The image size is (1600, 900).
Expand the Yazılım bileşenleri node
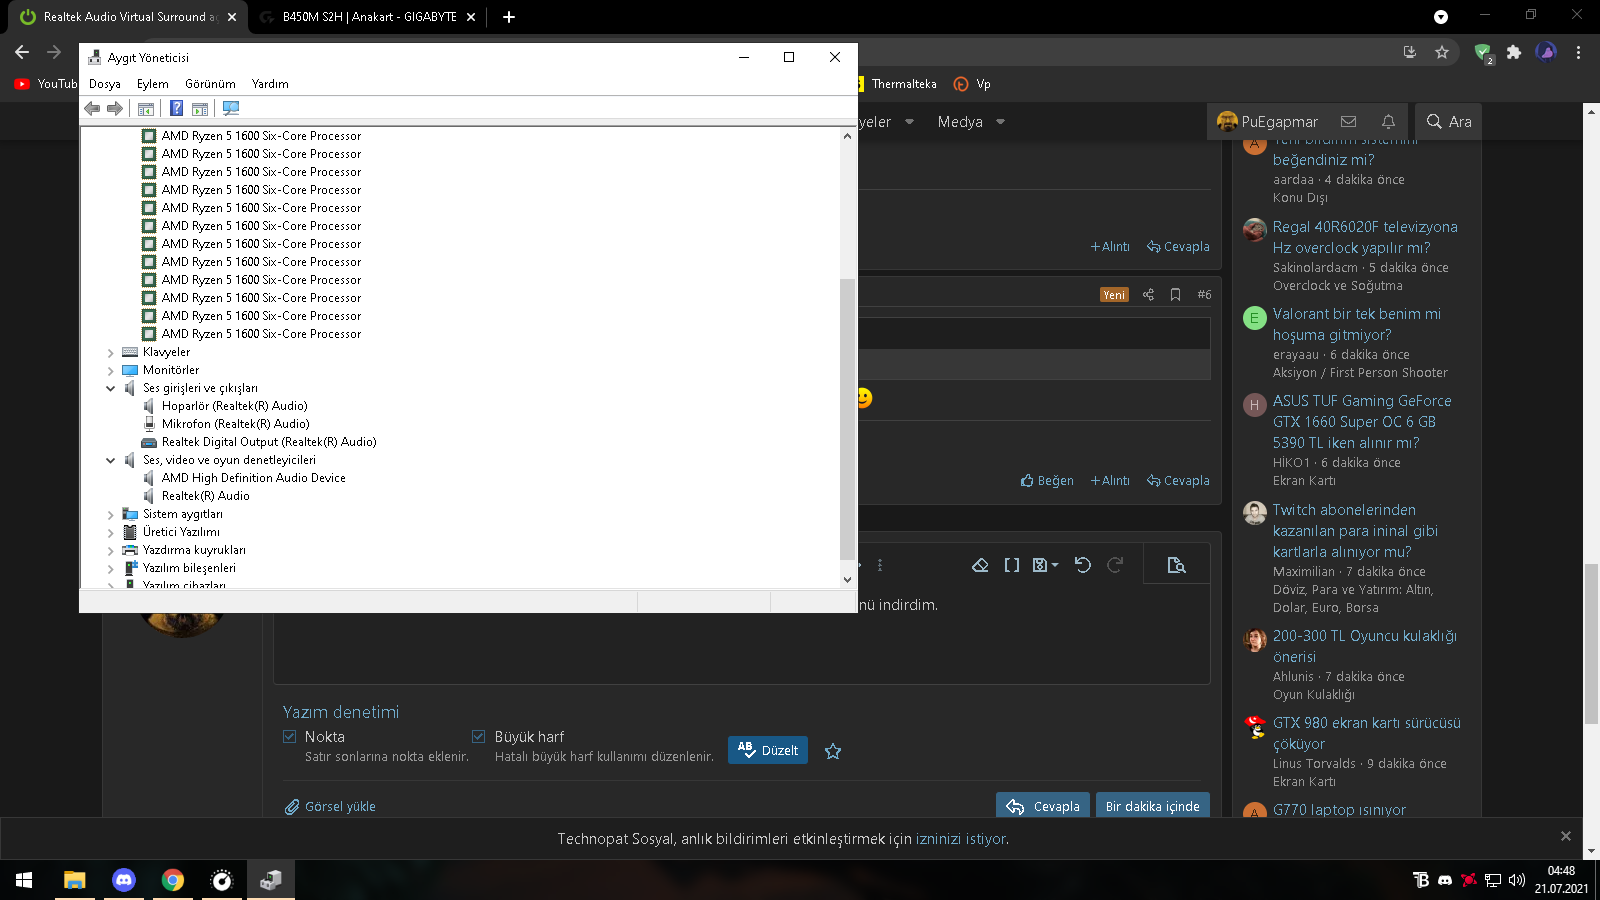tap(111, 569)
